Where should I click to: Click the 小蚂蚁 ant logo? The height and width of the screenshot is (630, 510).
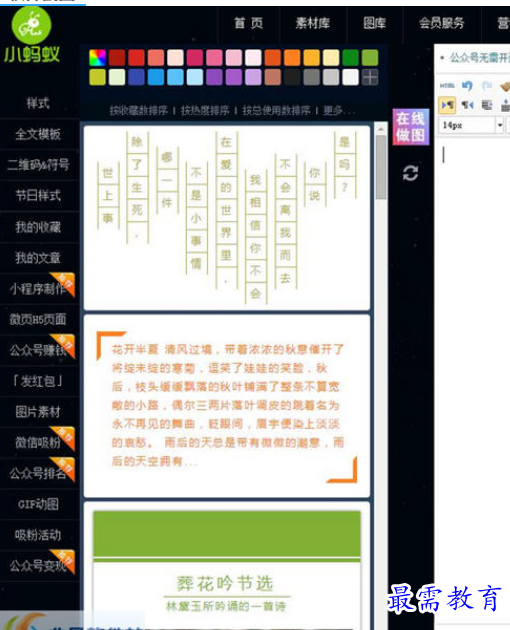tap(32, 35)
